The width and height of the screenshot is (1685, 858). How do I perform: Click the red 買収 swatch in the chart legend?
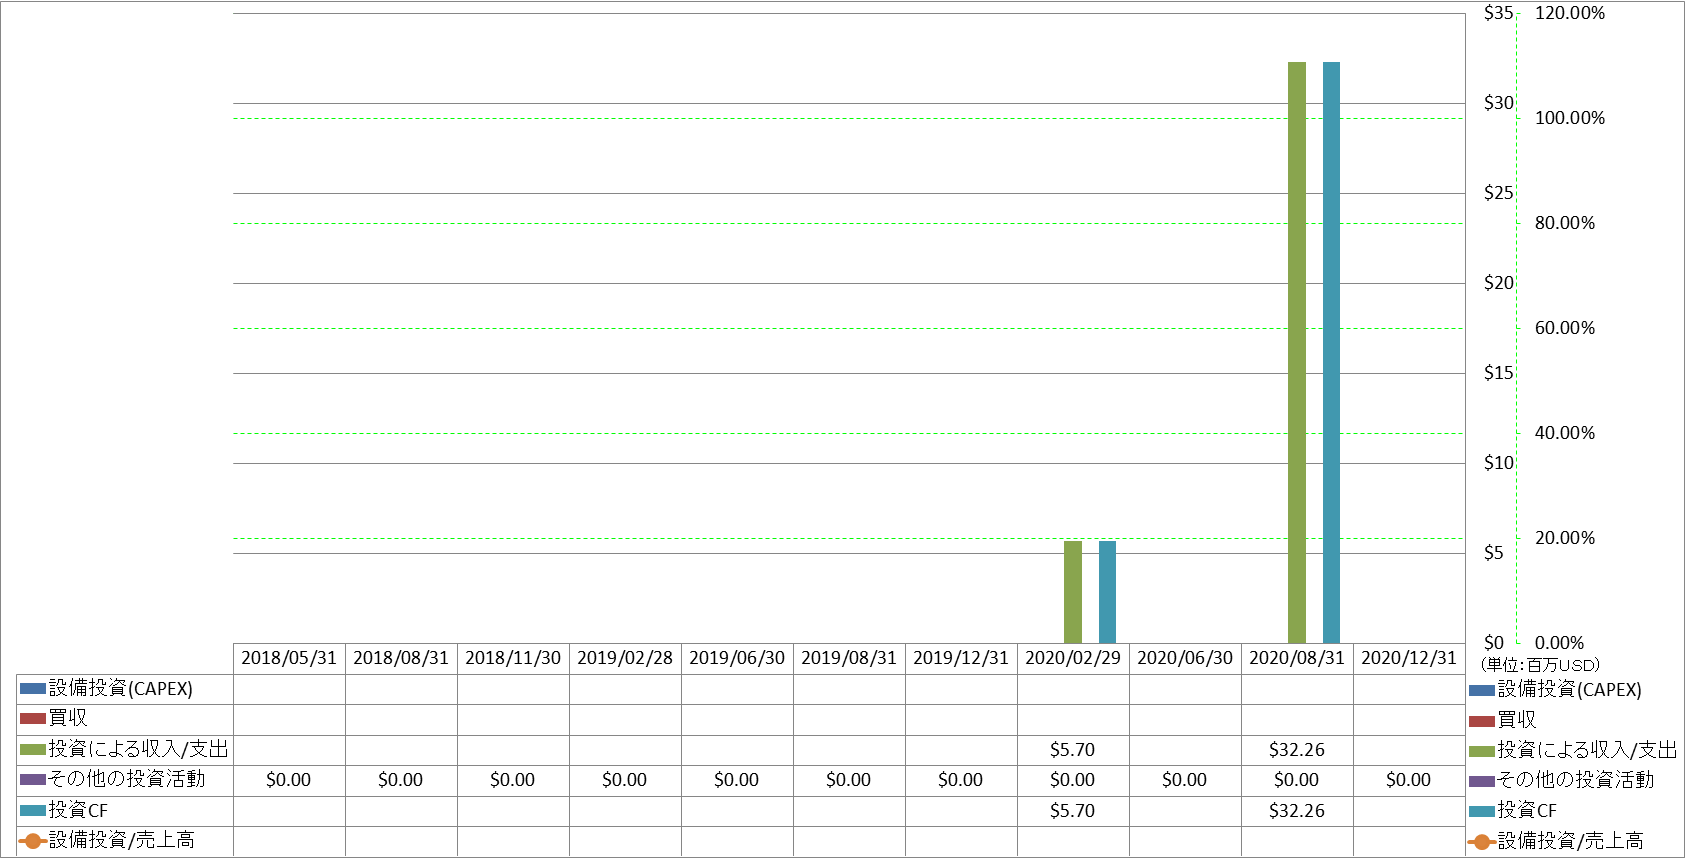1482,720
